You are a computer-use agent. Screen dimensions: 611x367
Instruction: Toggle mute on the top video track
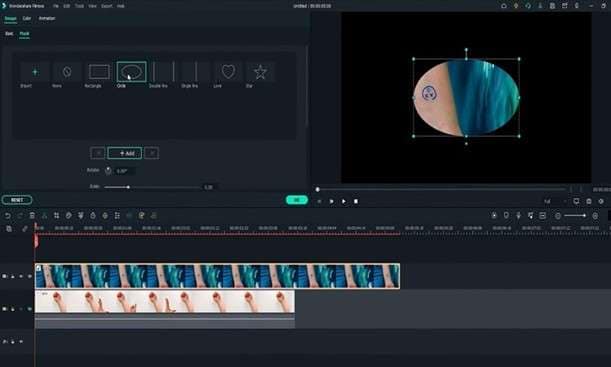click(21, 276)
